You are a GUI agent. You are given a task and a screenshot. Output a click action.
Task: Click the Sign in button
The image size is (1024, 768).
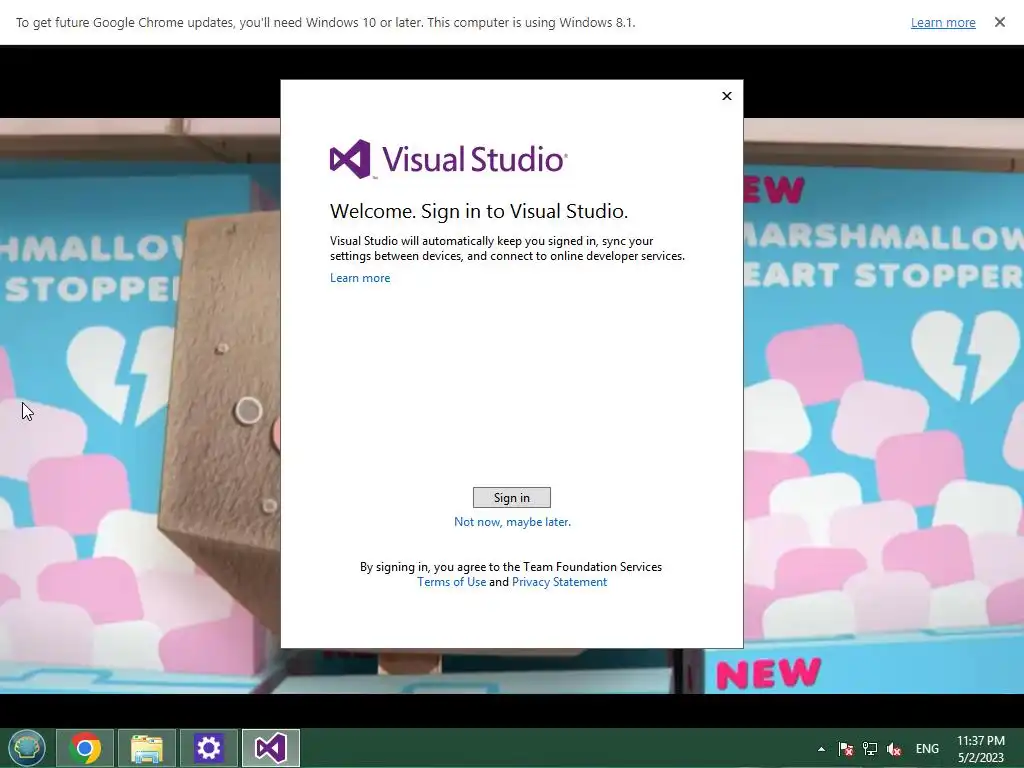(x=511, y=498)
